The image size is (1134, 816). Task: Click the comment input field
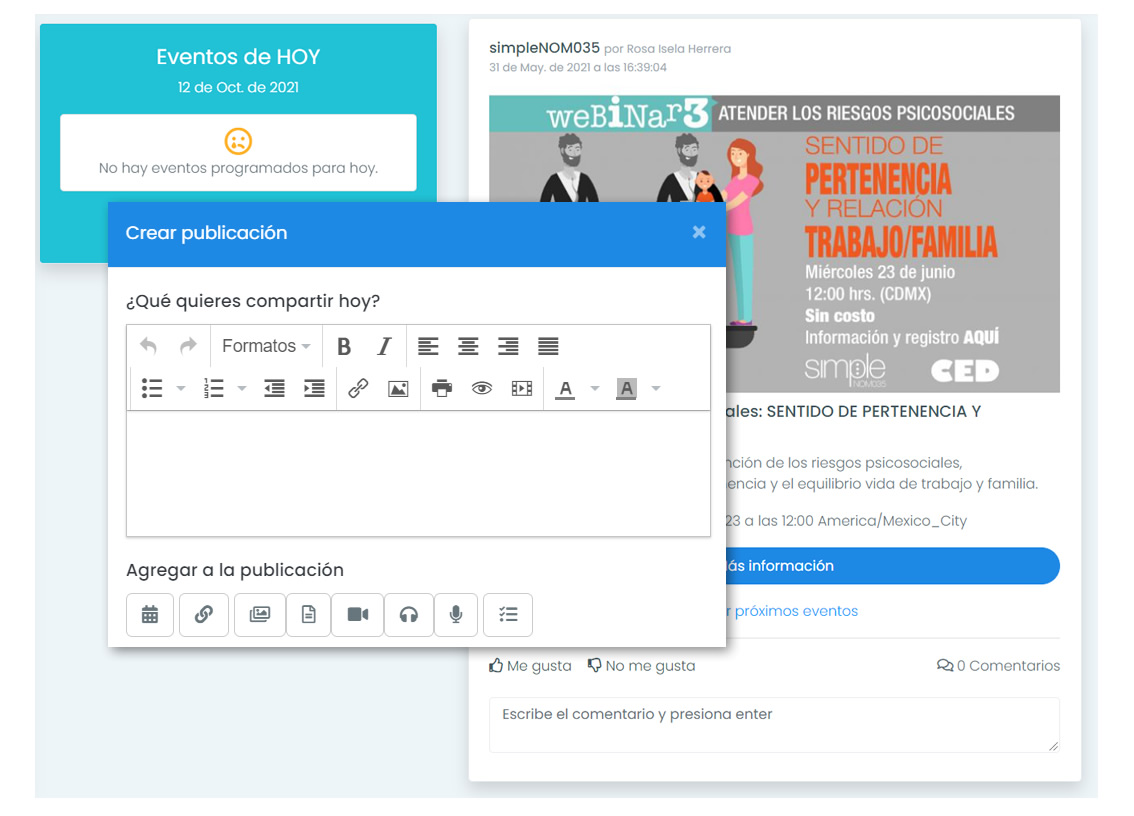[x=773, y=724]
